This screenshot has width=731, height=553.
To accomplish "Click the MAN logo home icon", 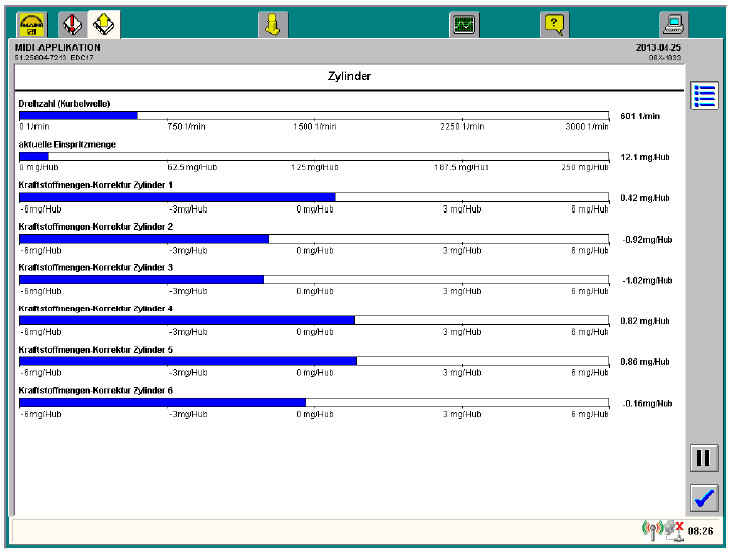I will (x=31, y=24).
